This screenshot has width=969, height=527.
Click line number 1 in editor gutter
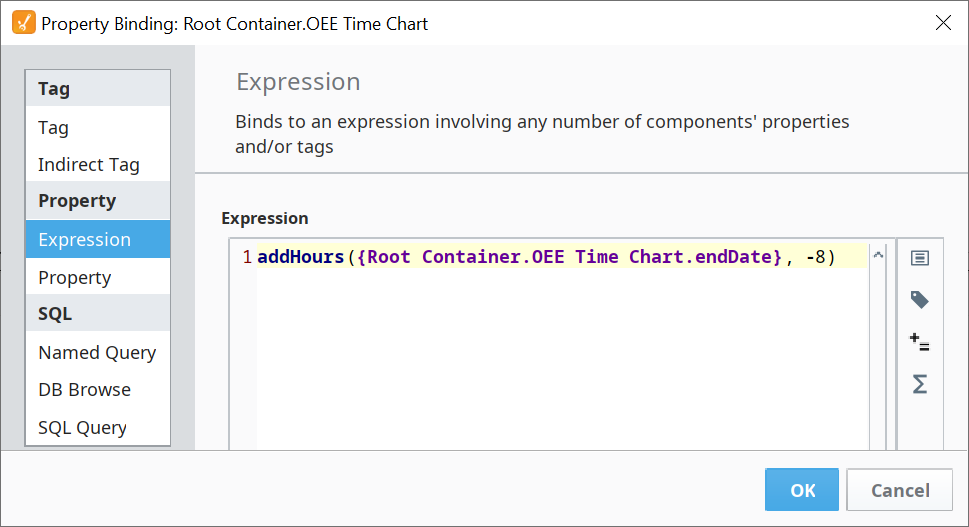tap(246, 257)
